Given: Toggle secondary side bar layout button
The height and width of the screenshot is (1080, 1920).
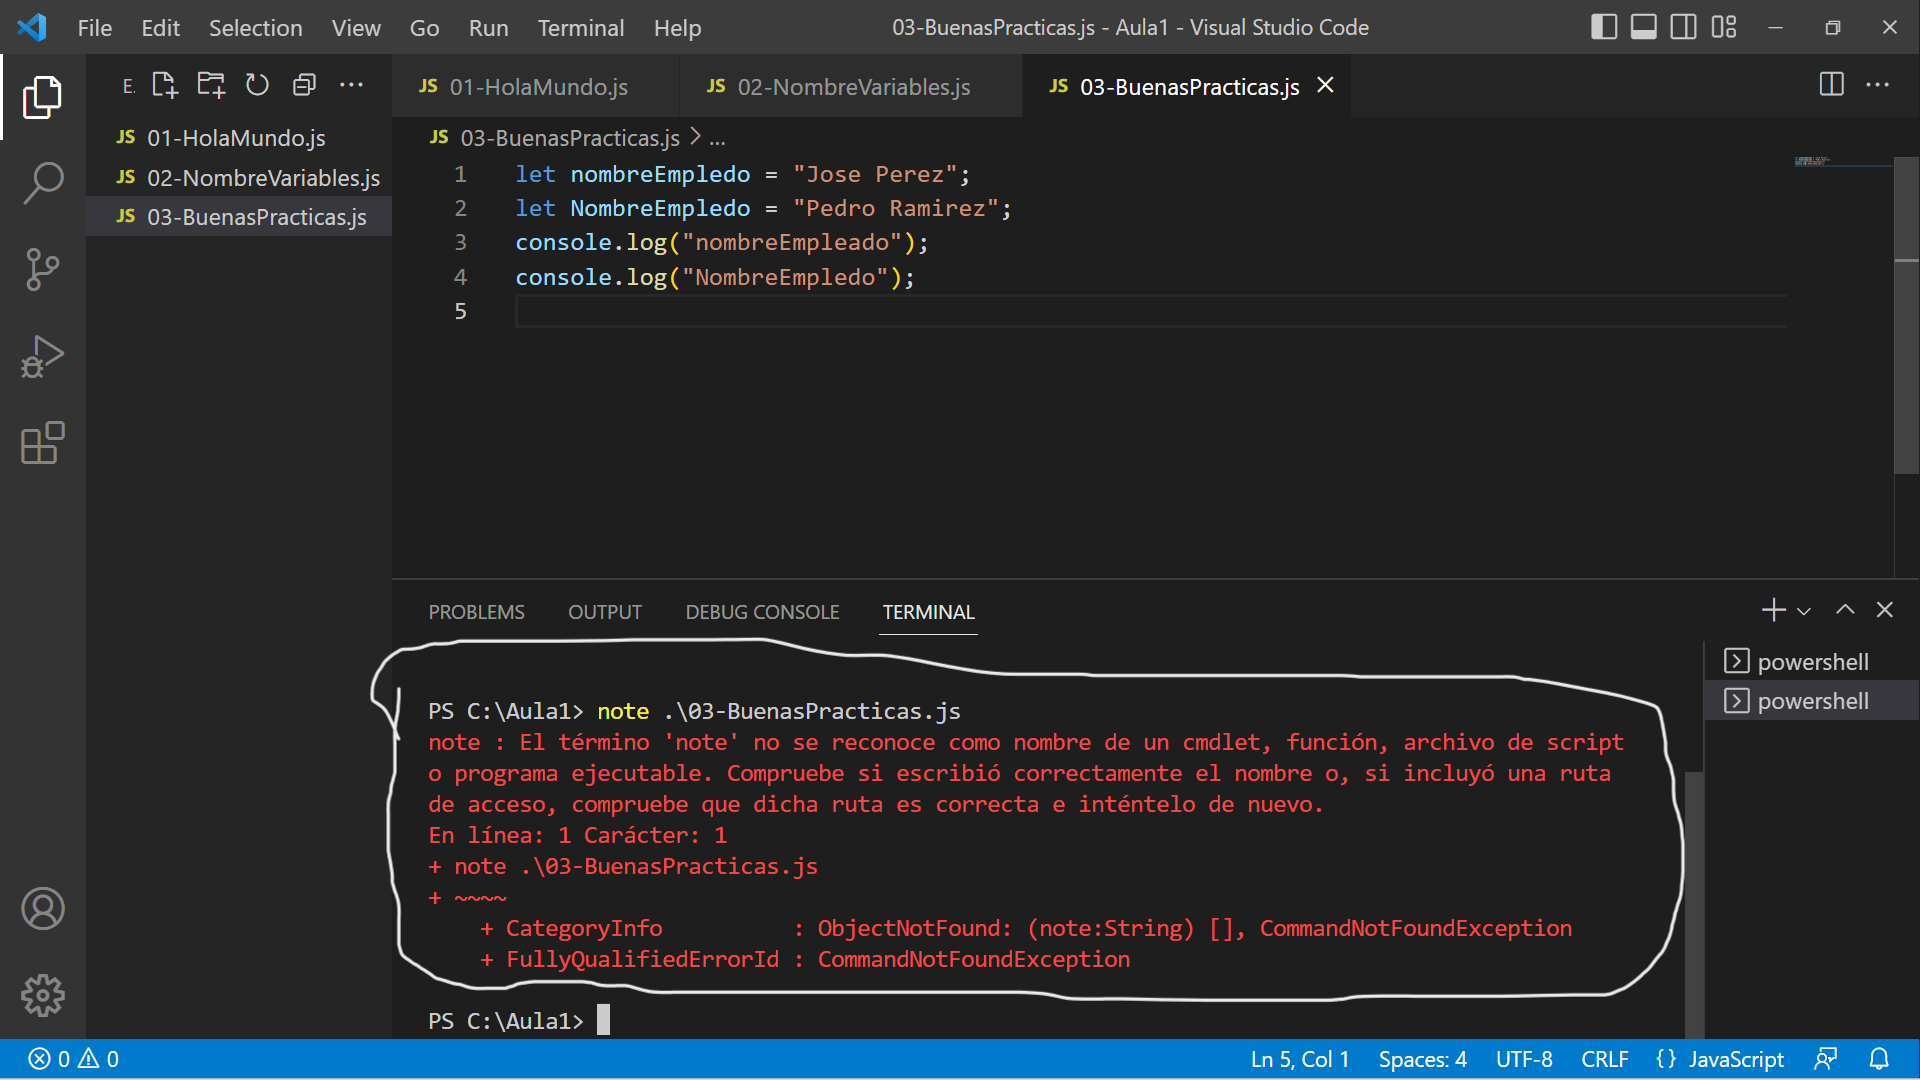Looking at the screenshot, I should 1684,27.
